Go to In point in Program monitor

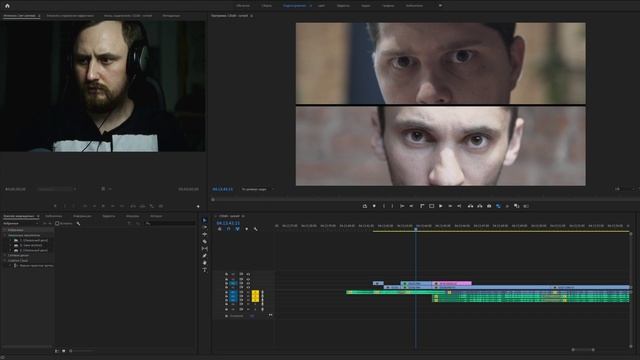point(402,206)
